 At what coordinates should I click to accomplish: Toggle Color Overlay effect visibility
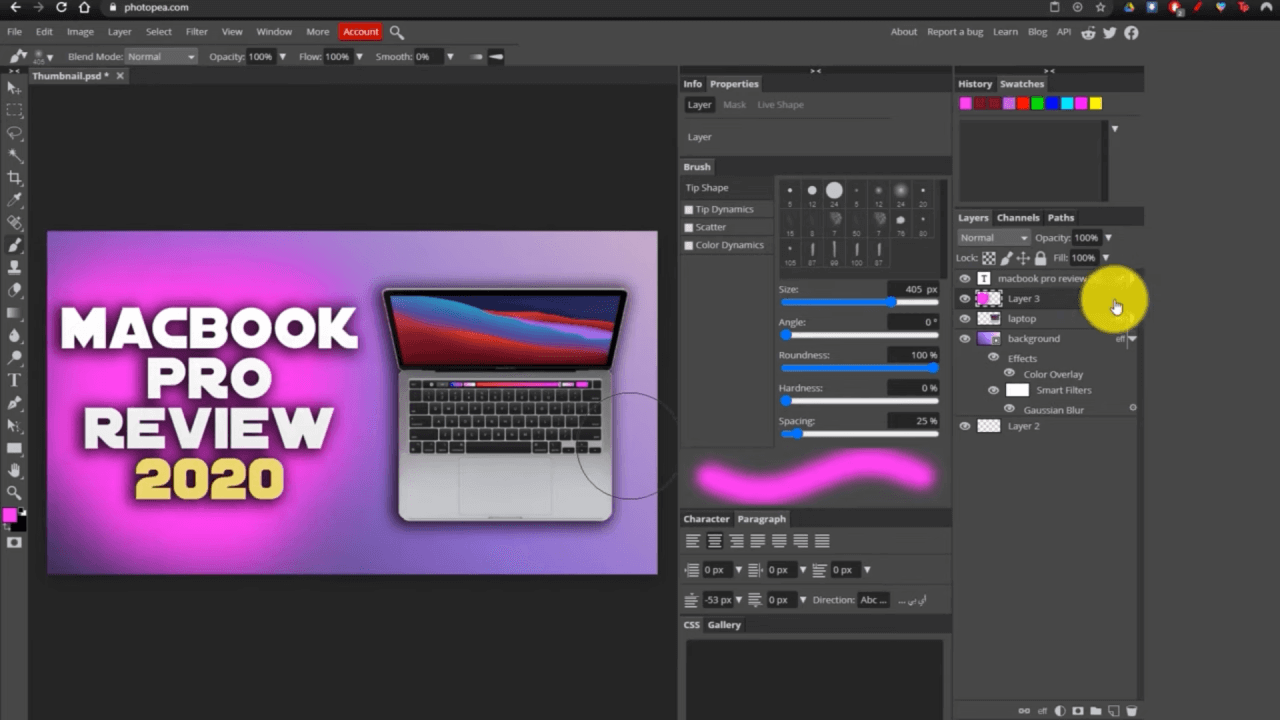(x=1009, y=373)
